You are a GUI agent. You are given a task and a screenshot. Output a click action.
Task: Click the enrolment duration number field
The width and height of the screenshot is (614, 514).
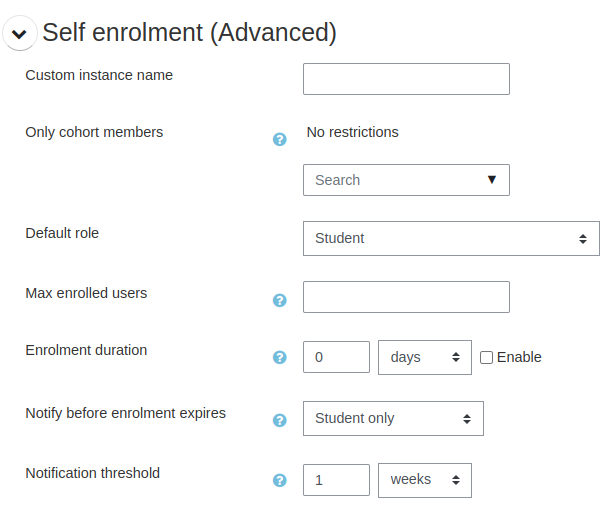(336, 357)
